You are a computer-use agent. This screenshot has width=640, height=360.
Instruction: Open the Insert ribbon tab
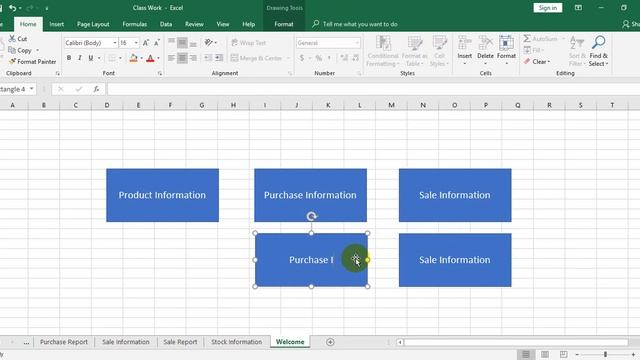pyautogui.click(x=56, y=24)
